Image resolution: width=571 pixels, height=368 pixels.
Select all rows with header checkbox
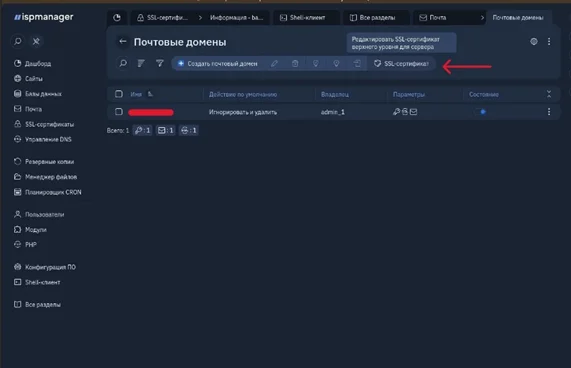(x=119, y=94)
